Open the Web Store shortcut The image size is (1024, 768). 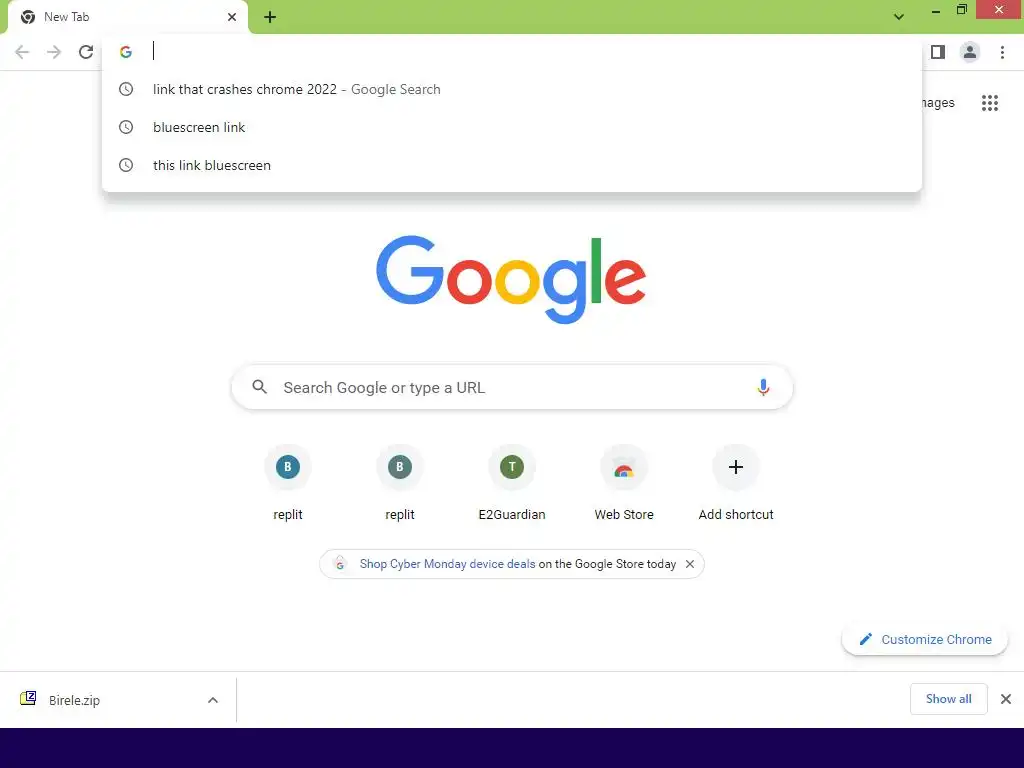[624, 482]
